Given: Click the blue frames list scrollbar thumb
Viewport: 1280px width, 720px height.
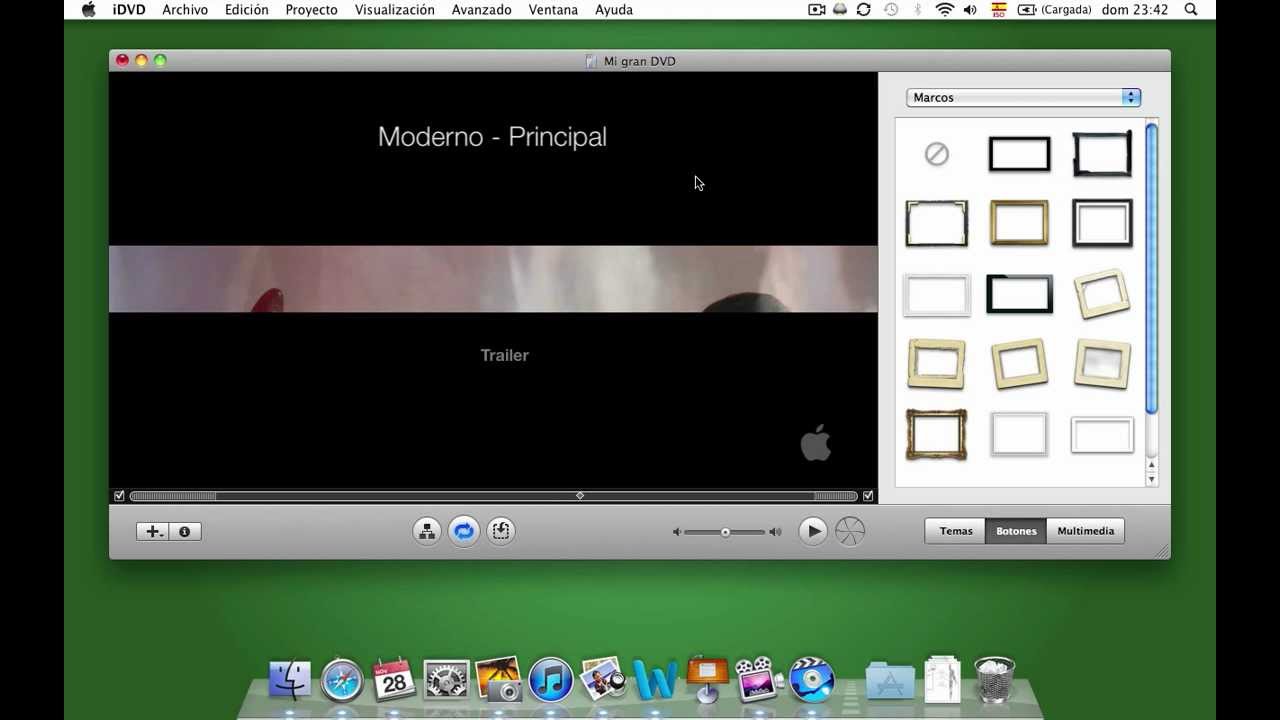Looking at the screenshot, I should (x=1152, y=267).
